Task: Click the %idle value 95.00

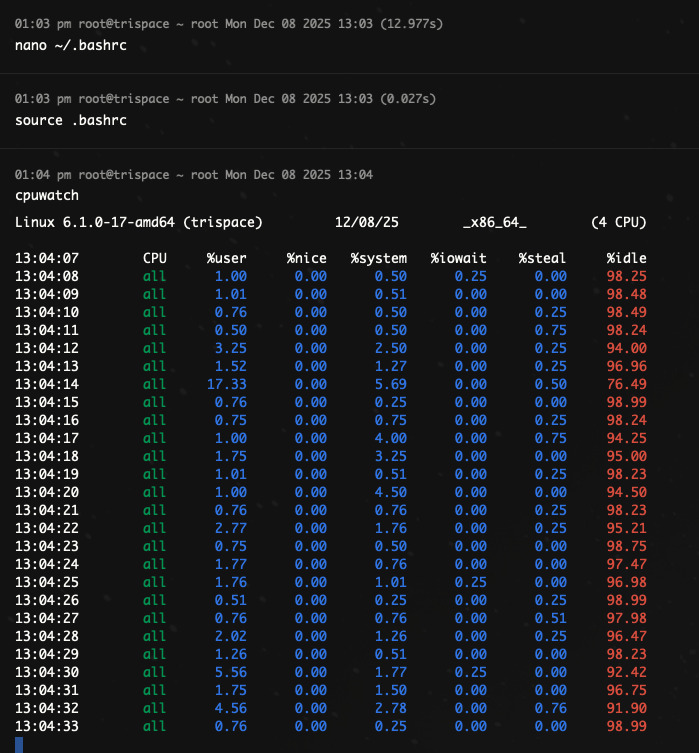Action: point(627,456)
